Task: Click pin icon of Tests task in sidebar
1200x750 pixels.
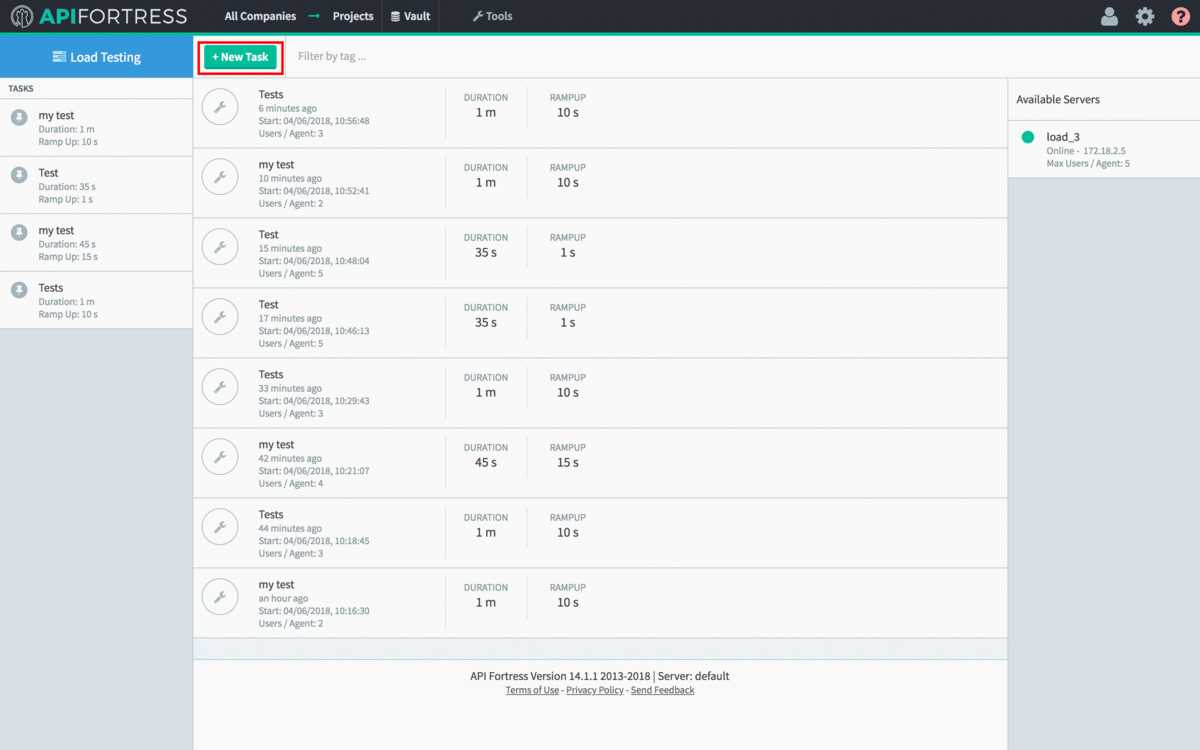Action: pyautogui.click(x=19, y=290)
